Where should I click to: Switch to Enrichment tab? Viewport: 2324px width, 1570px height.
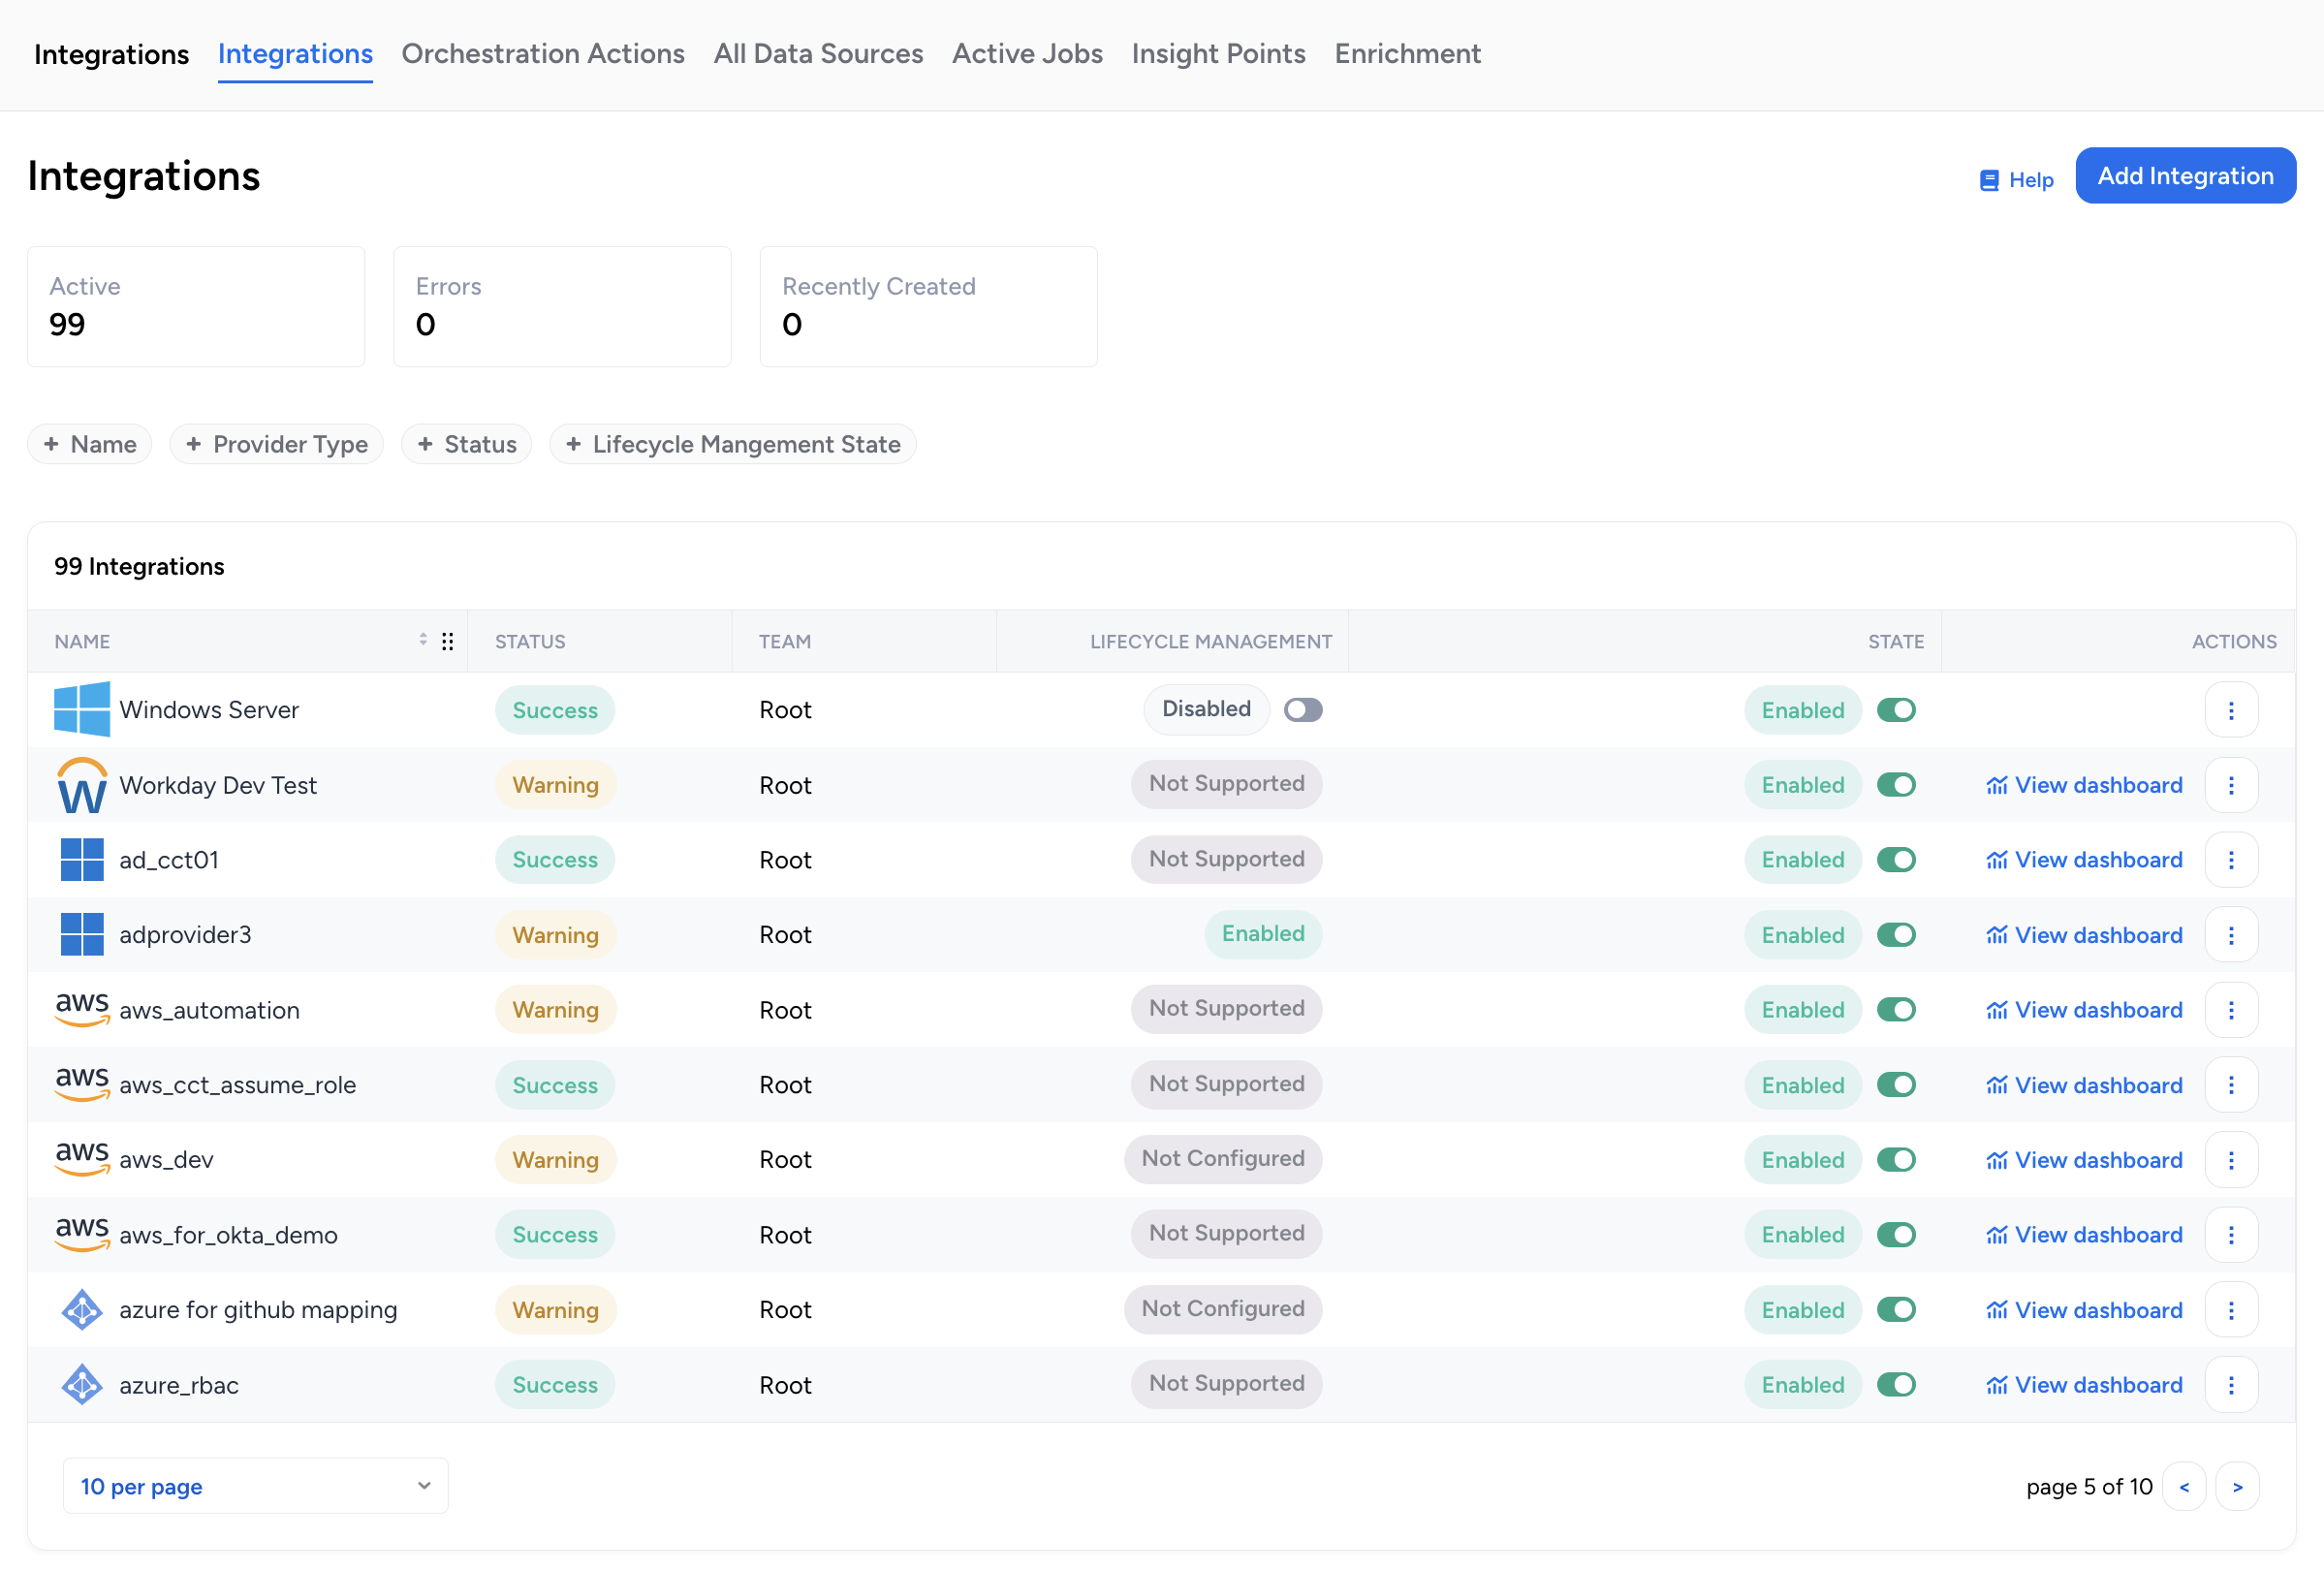pos(1407,54)
